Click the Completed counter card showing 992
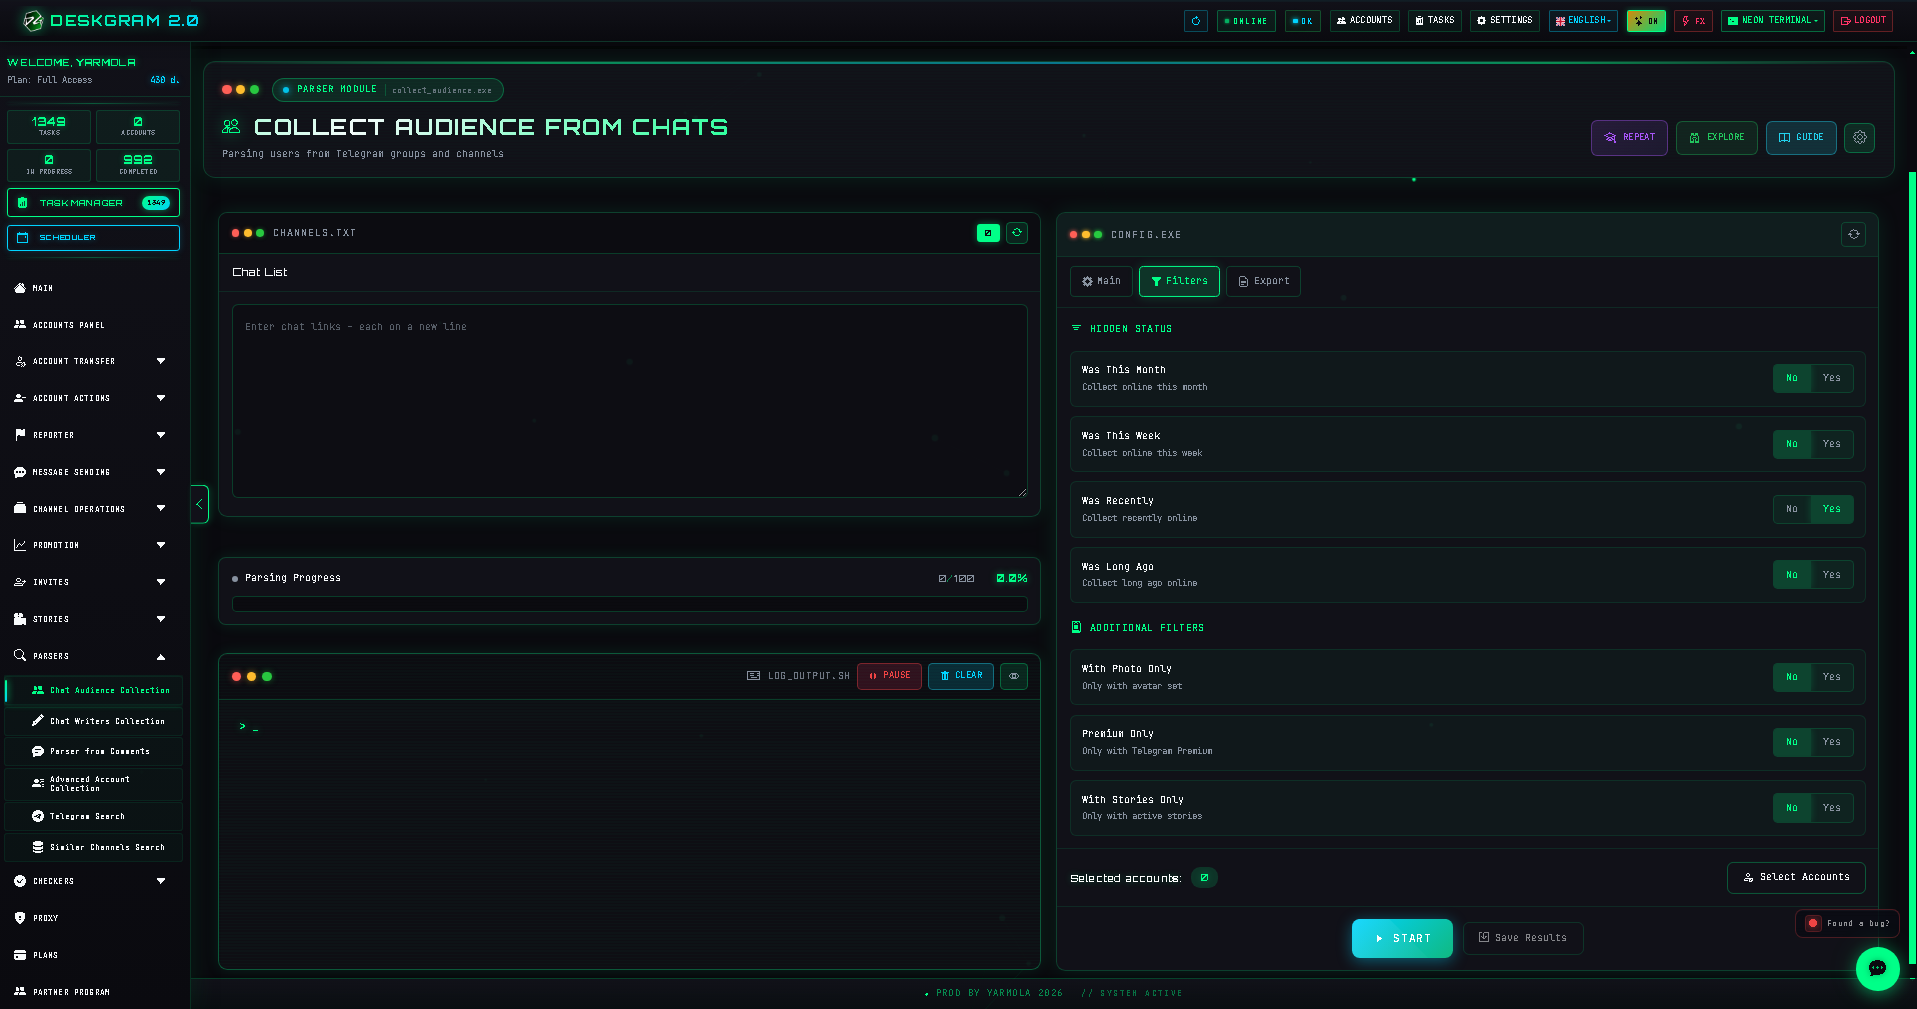 (138, 165)
